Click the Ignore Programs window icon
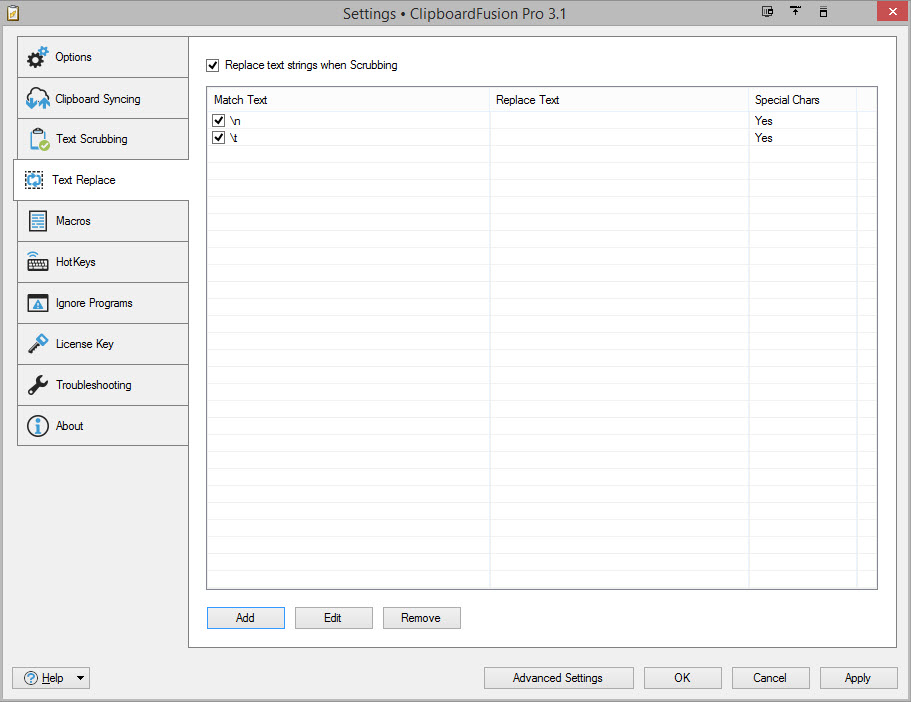 [x=38, y=303]
